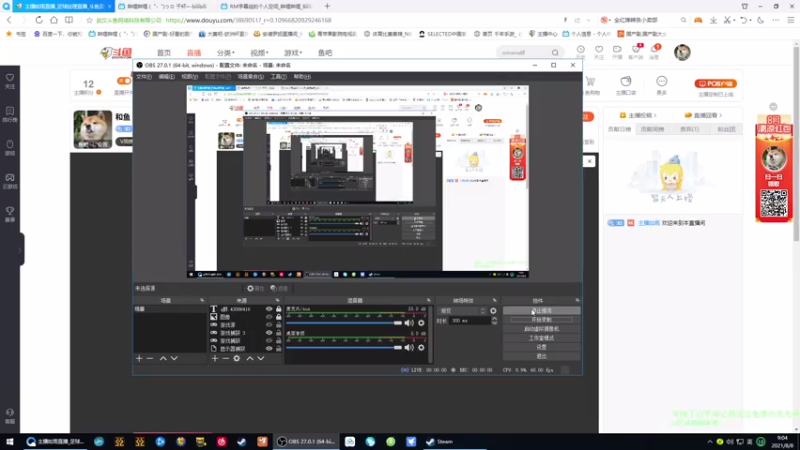Open the OBS Help menu

pyautogui.click(x=302, y=77)
